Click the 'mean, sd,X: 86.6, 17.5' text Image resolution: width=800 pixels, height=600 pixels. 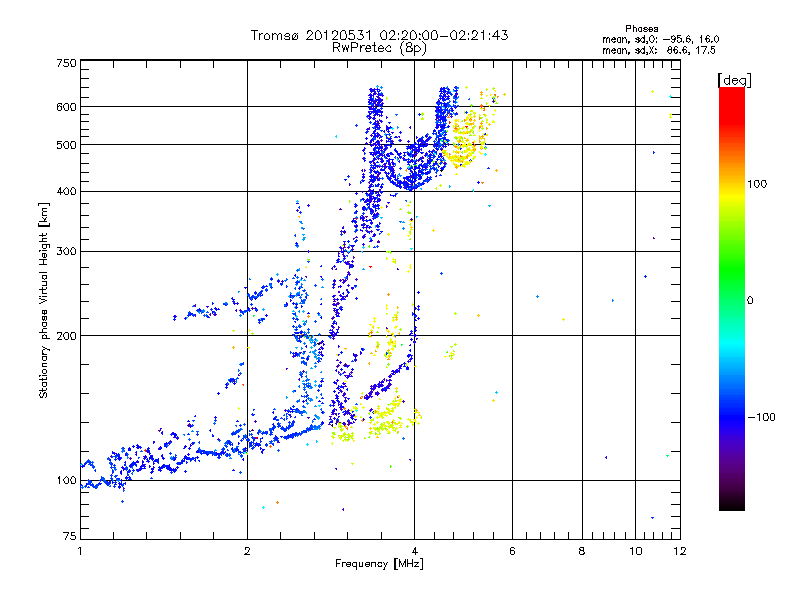[x=659, y=50]
